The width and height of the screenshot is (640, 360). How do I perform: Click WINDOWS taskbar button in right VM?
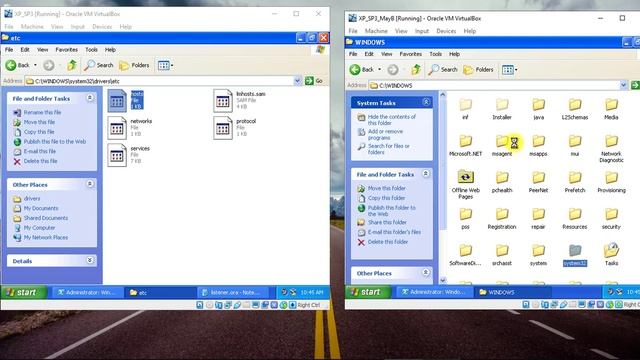(x=514, y=292)
